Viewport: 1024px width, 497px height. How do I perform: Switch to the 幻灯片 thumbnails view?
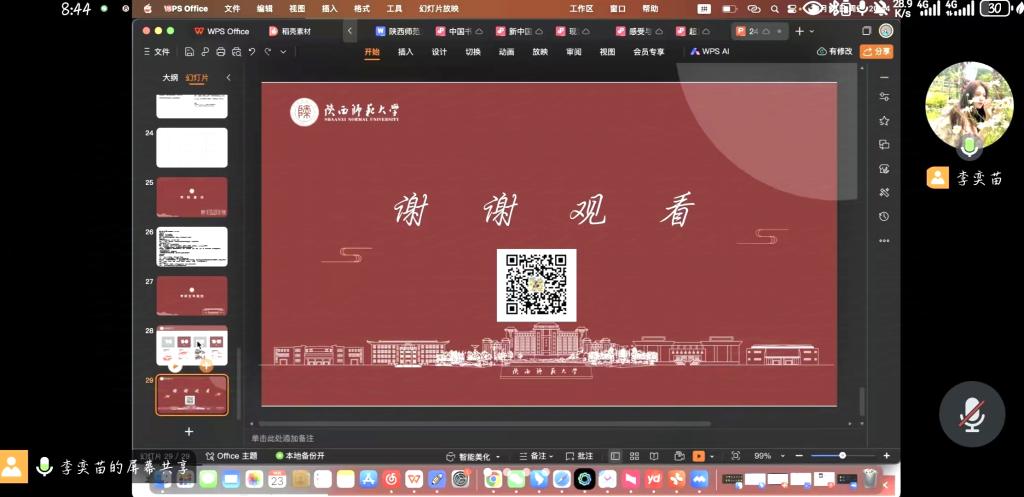(197, 78)
